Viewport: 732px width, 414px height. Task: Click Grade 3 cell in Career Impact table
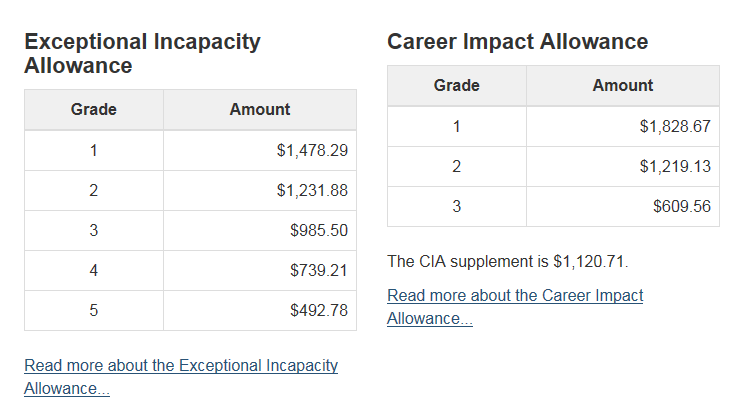(457, 206)
